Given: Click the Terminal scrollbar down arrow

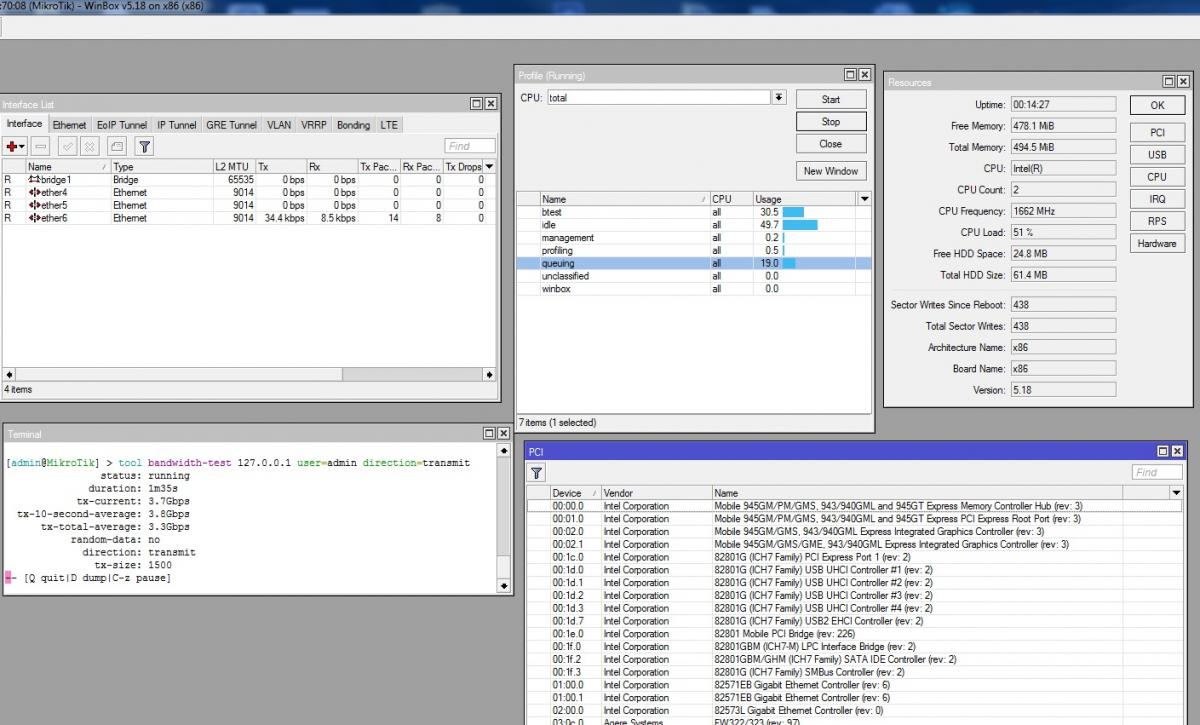Looking at the screenshot, I should (x=503, y=586).
